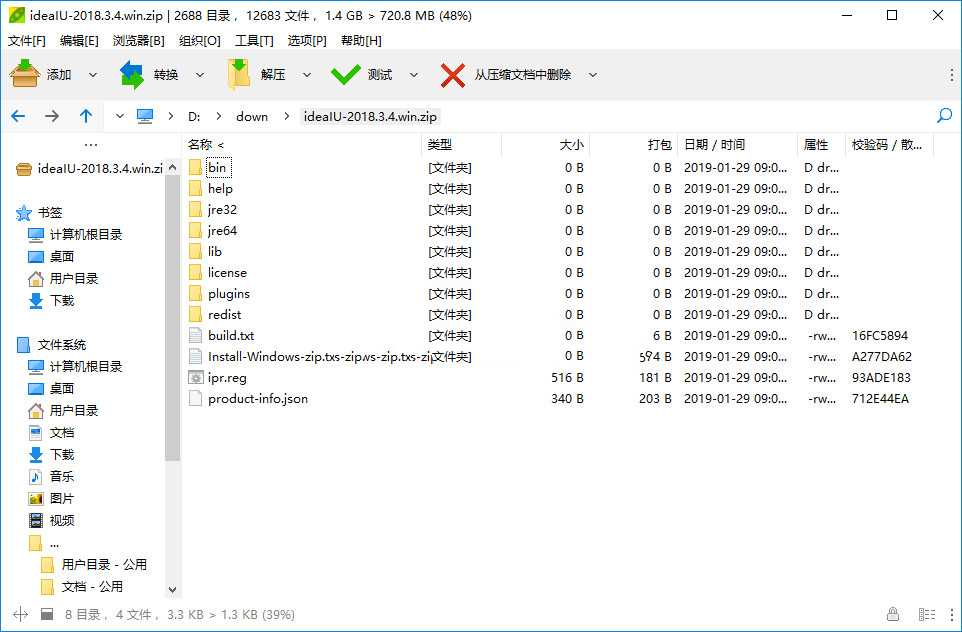Click the Extract files toolbar icon
Viewport: 962px width, 632px height.
(x=239, y=73)
